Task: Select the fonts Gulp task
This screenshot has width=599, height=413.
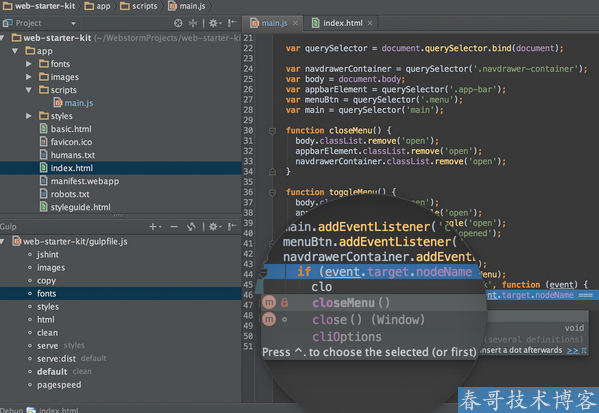Action: pos(121,293)
